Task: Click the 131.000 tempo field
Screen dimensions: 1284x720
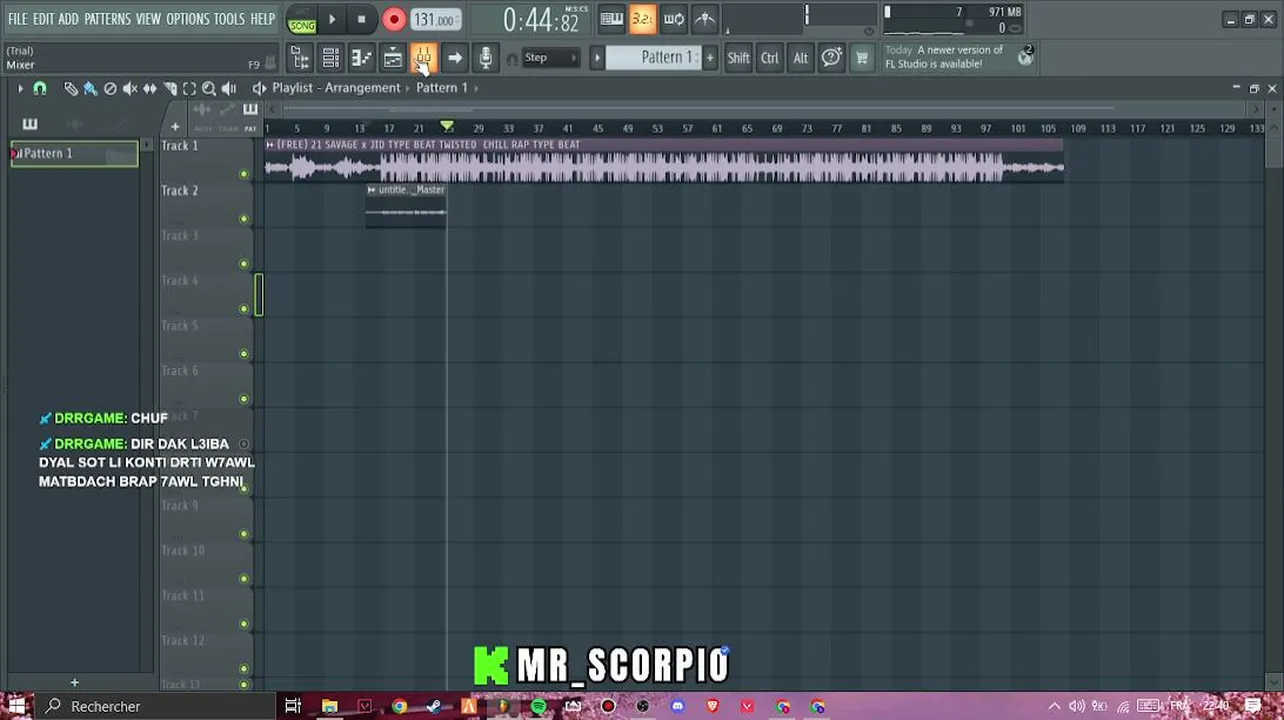Action: point(435,20)
